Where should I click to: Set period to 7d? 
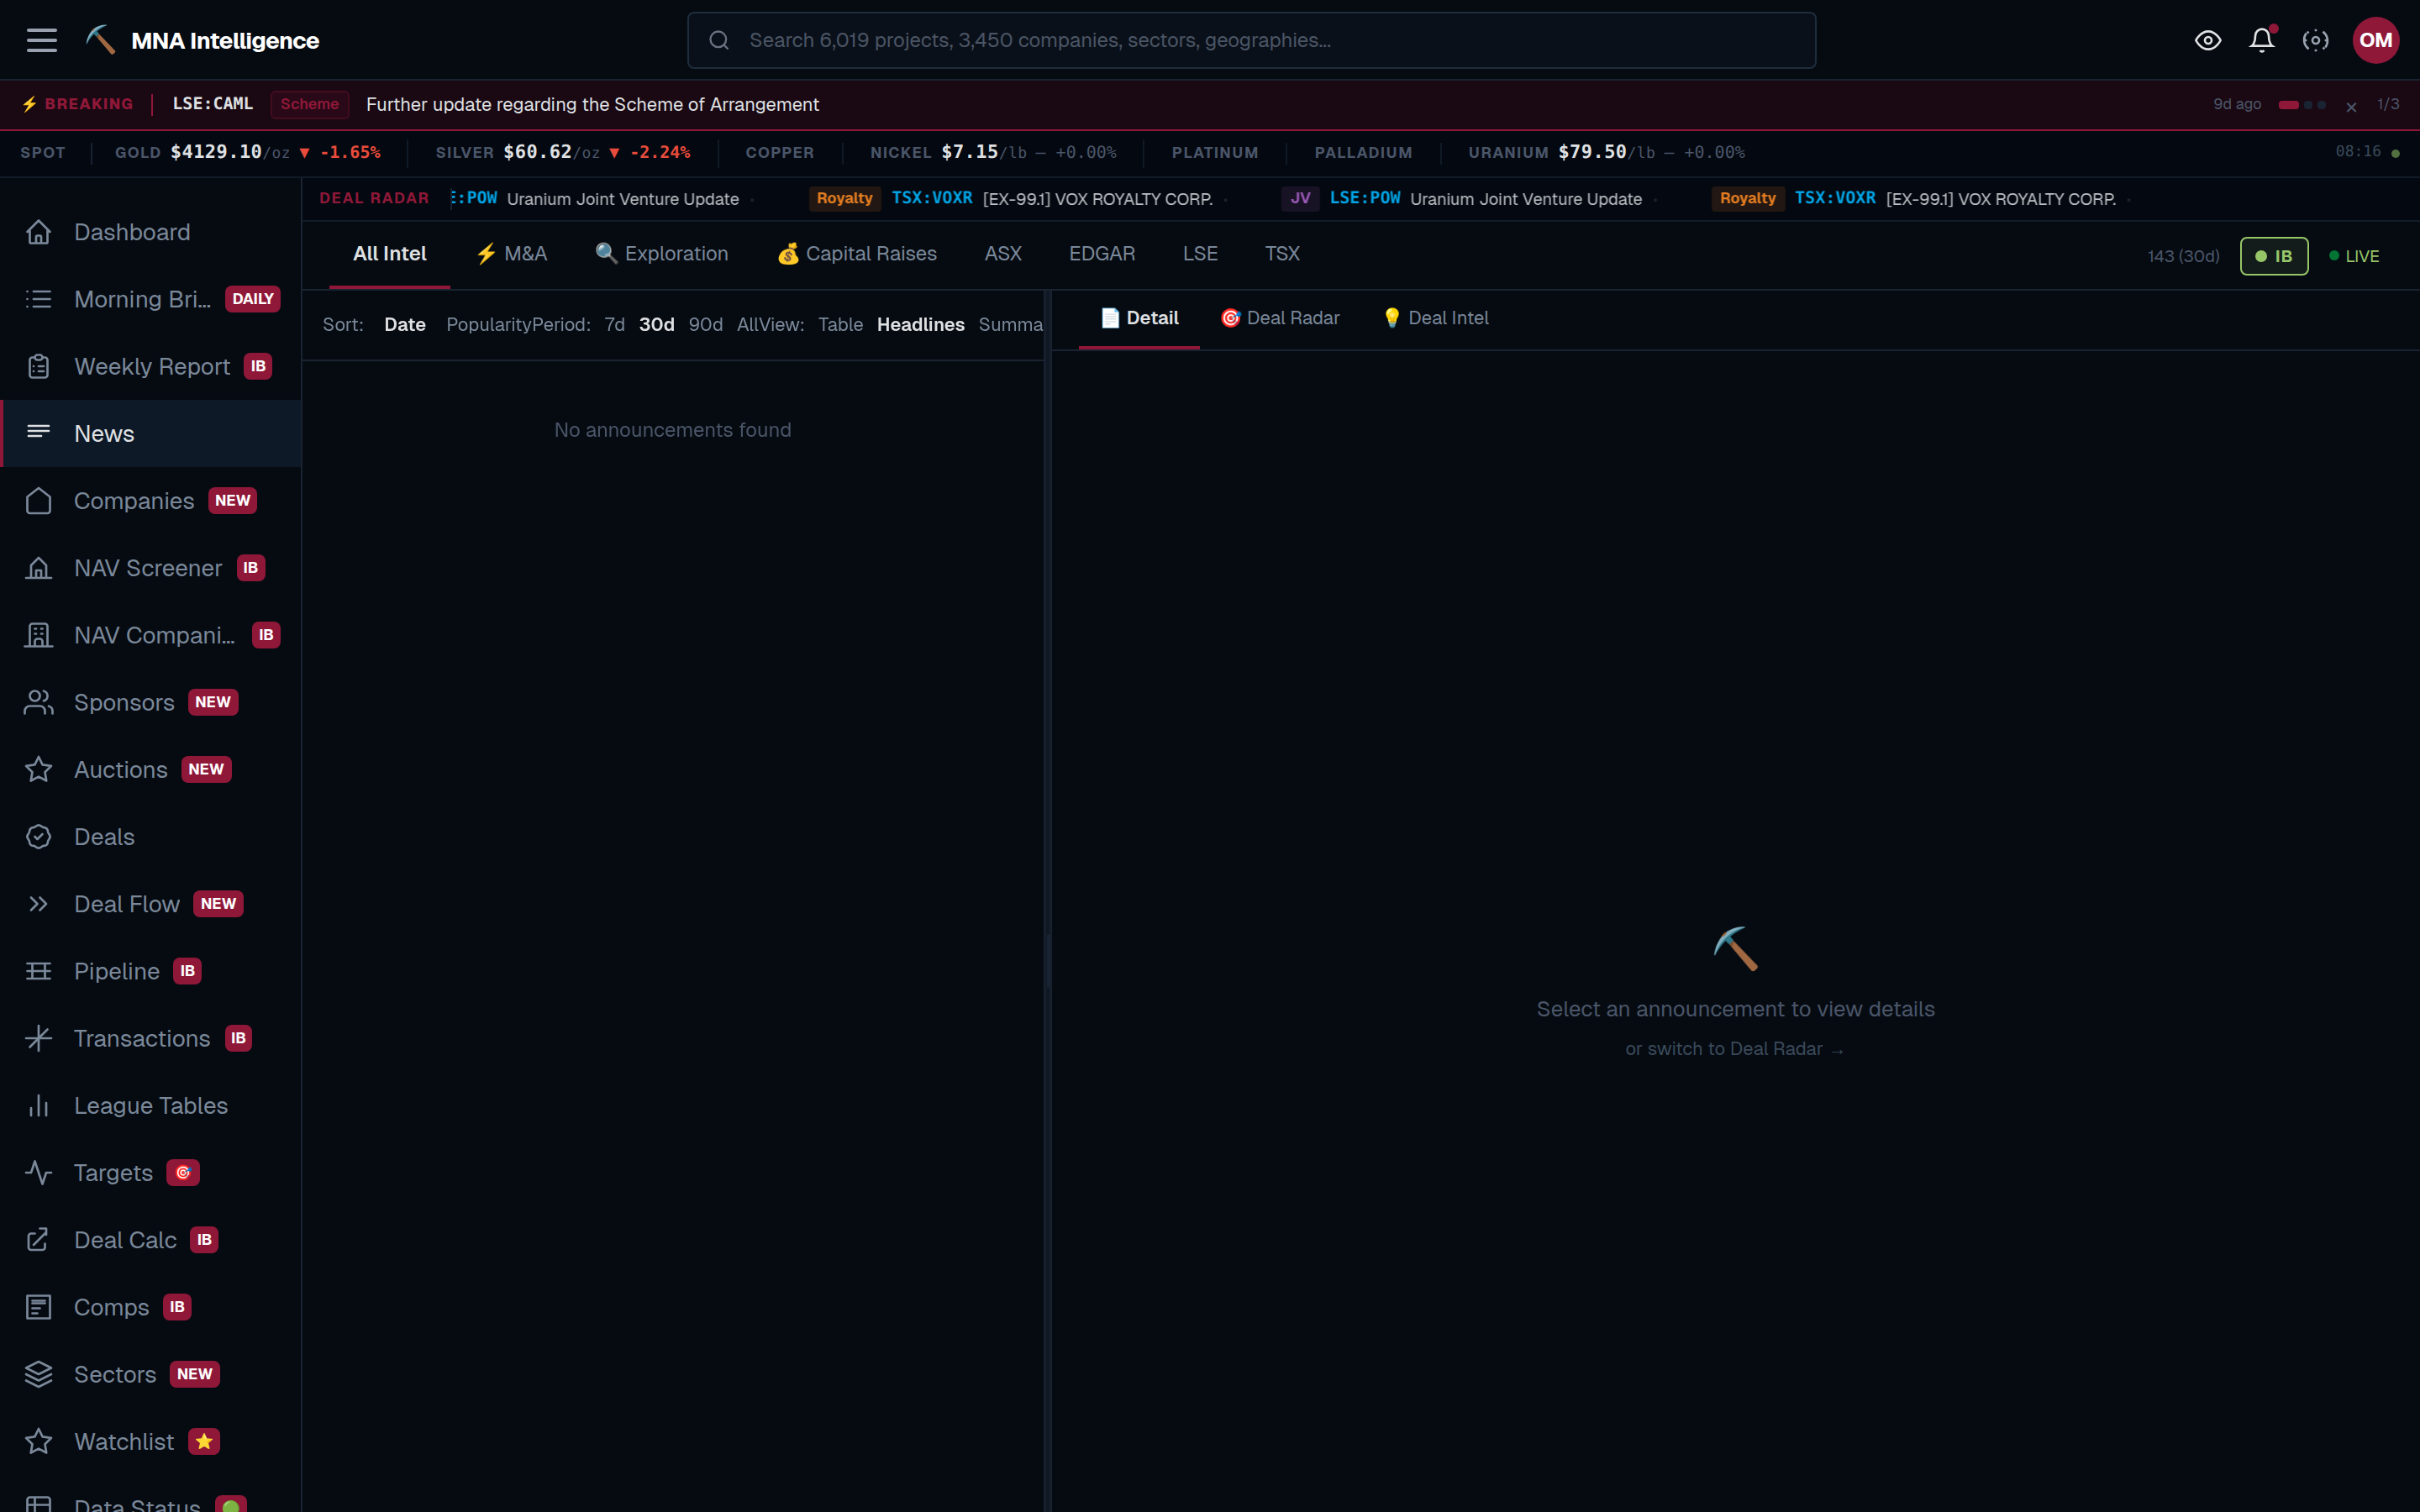(614, 324)
